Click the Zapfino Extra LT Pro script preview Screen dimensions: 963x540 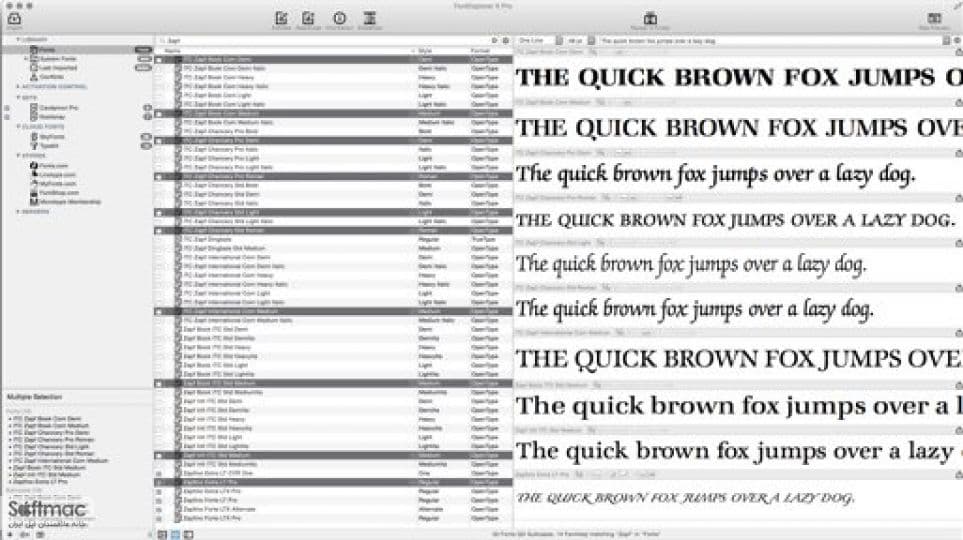(685, 498)
